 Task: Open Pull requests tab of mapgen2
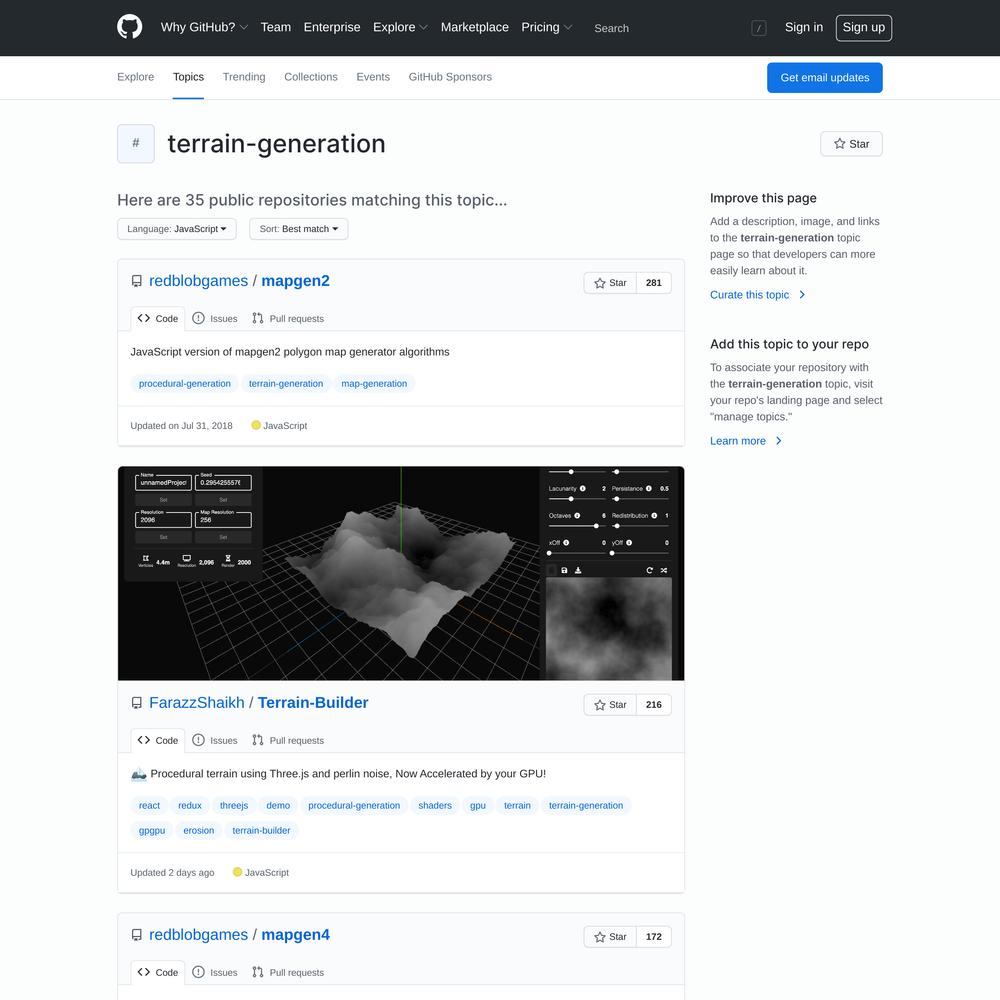click(x=288, y=319)
